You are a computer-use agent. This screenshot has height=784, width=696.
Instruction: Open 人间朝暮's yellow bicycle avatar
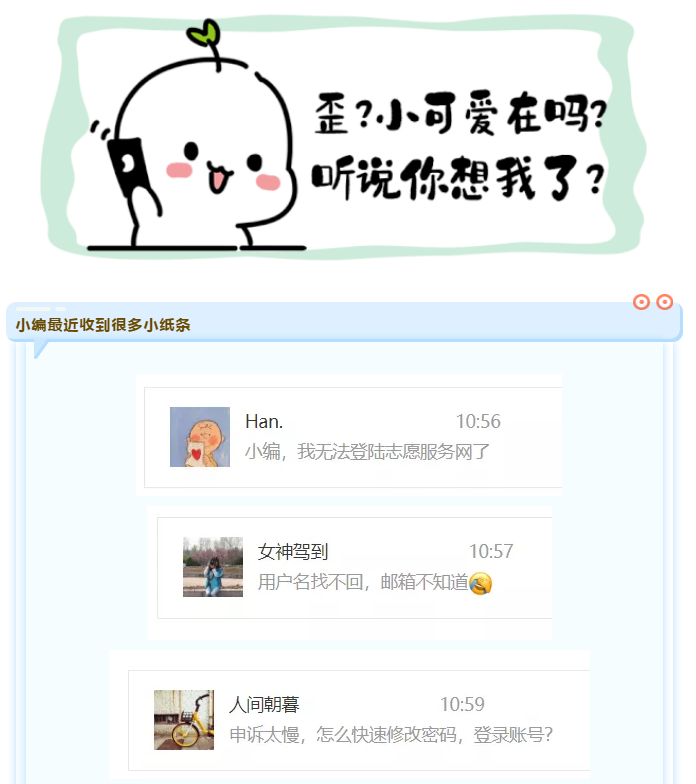pos(184,720)
